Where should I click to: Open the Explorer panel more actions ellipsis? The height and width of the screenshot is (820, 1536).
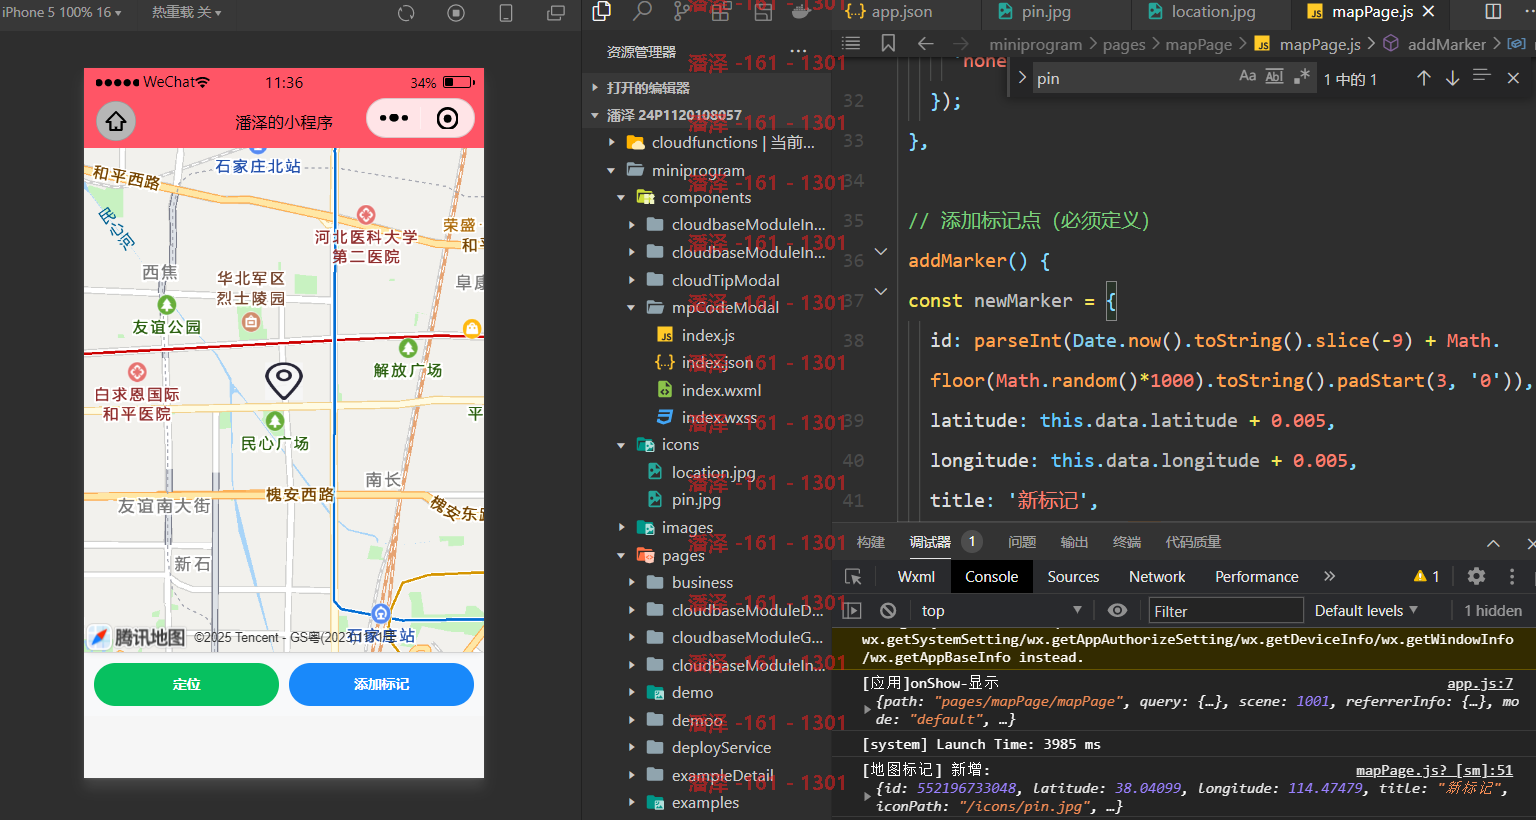798,51
